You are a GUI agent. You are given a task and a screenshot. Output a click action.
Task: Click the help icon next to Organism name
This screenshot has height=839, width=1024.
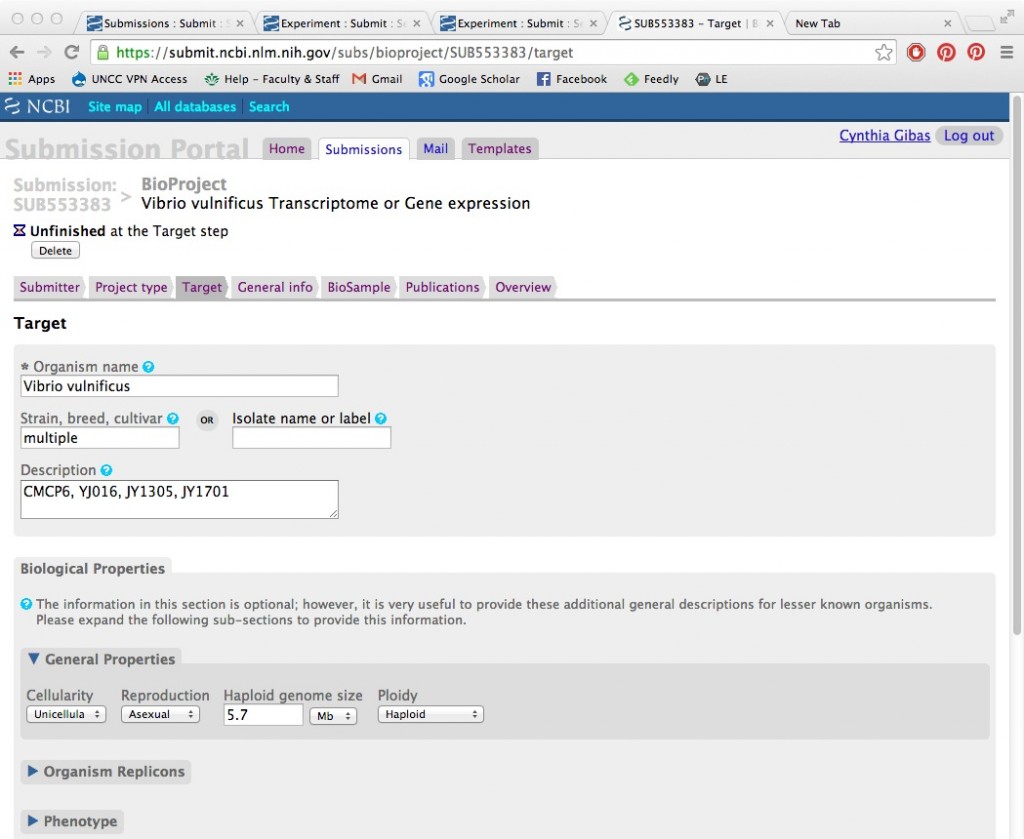[x=149, y=367]
